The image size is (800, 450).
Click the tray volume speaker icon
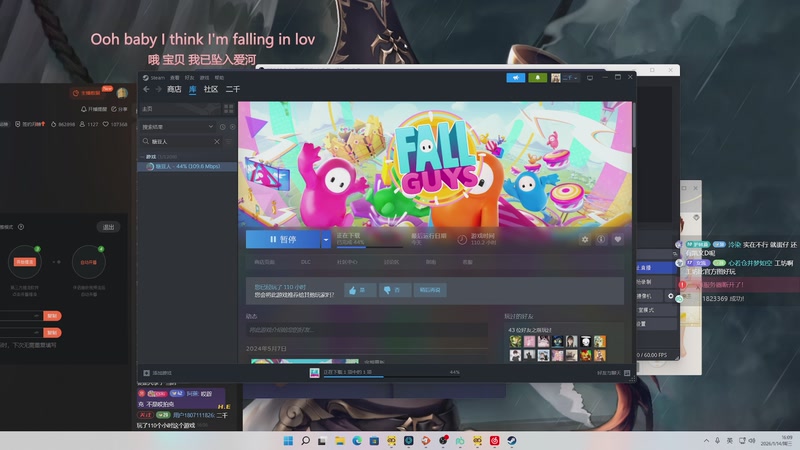click(x=752, y=441)
